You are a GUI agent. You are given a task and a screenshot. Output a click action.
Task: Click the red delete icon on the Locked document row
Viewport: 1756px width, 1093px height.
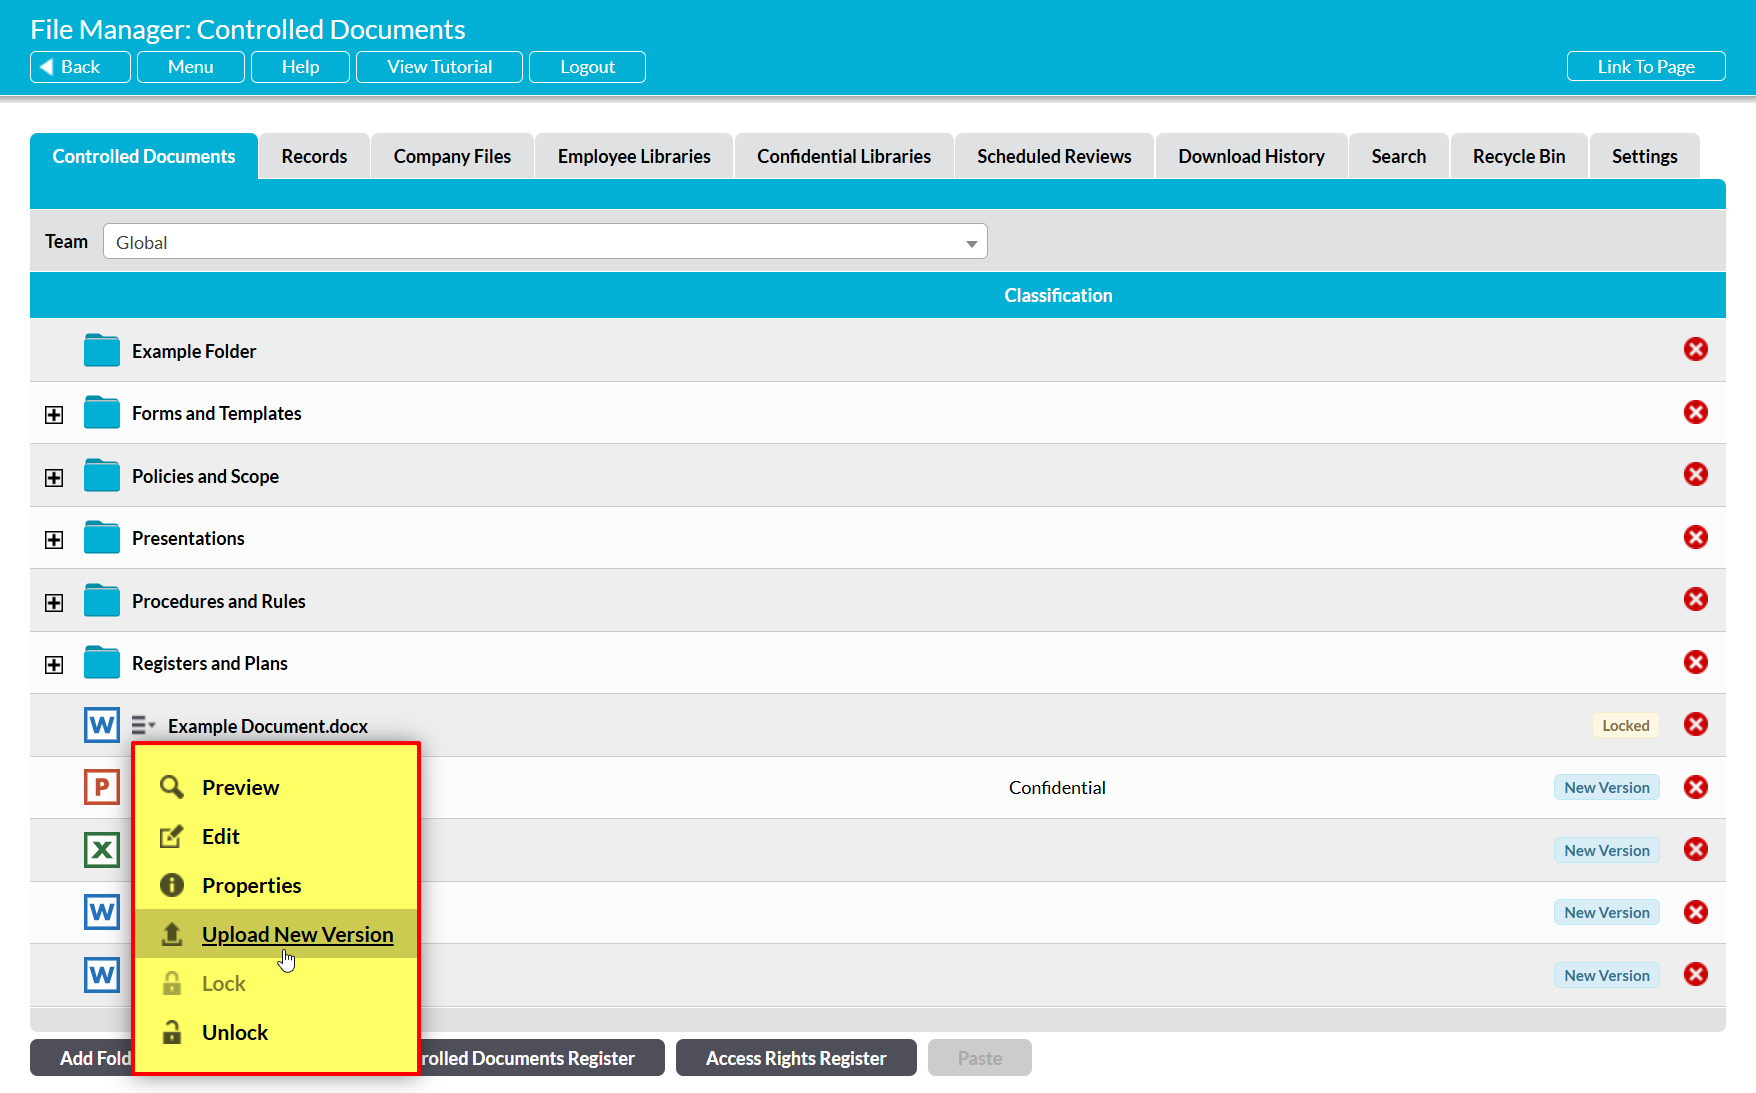1695,725
